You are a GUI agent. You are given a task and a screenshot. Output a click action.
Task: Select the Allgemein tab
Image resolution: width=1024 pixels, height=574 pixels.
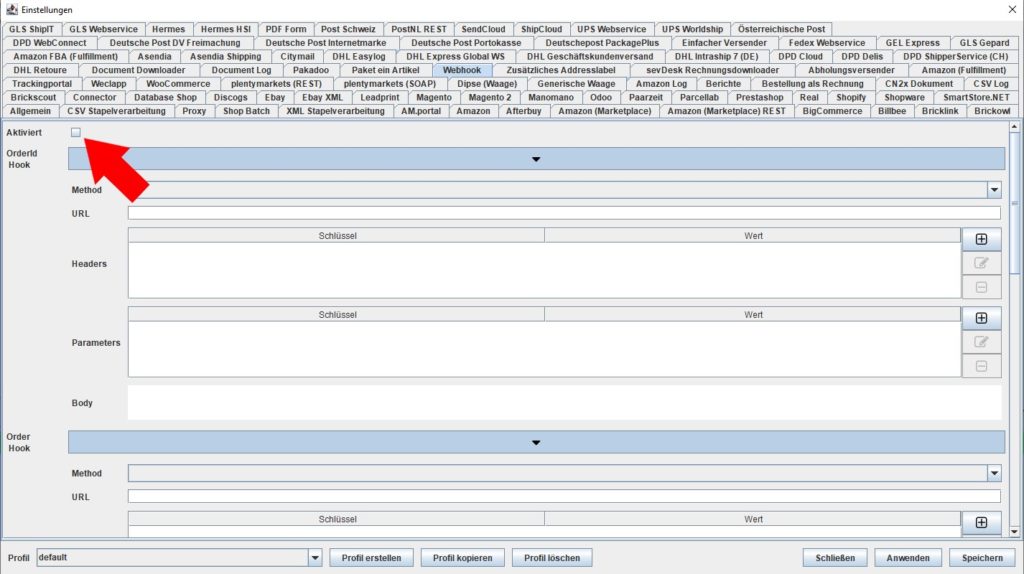[x=30, y=111]
